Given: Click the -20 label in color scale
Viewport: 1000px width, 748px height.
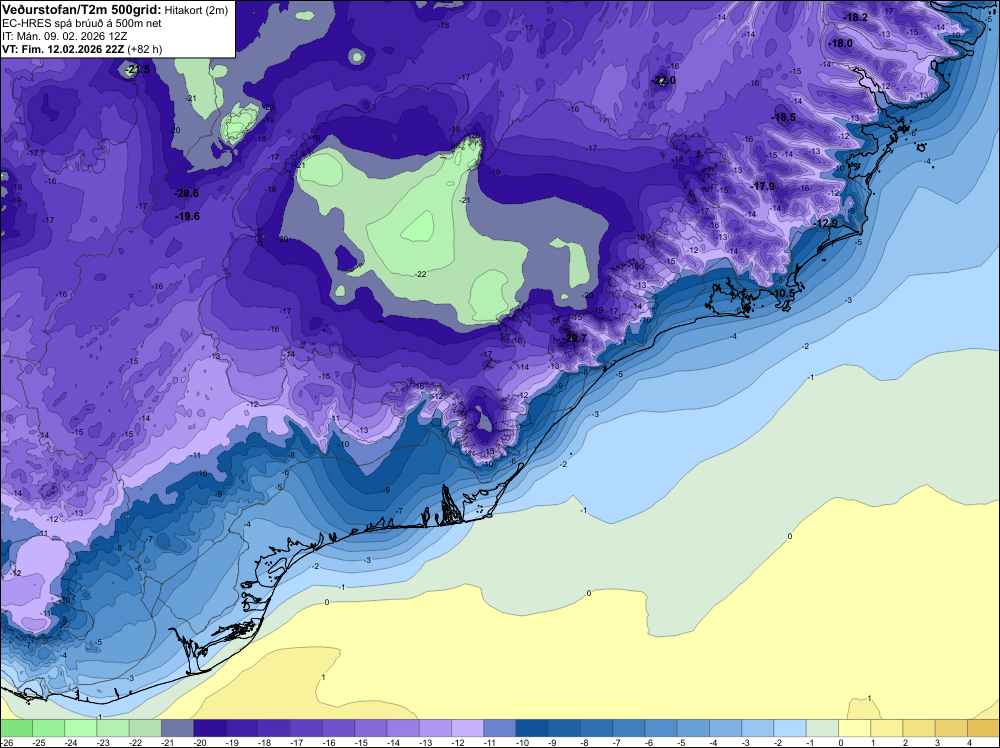Looking at the screenshot, I should 200,742.
